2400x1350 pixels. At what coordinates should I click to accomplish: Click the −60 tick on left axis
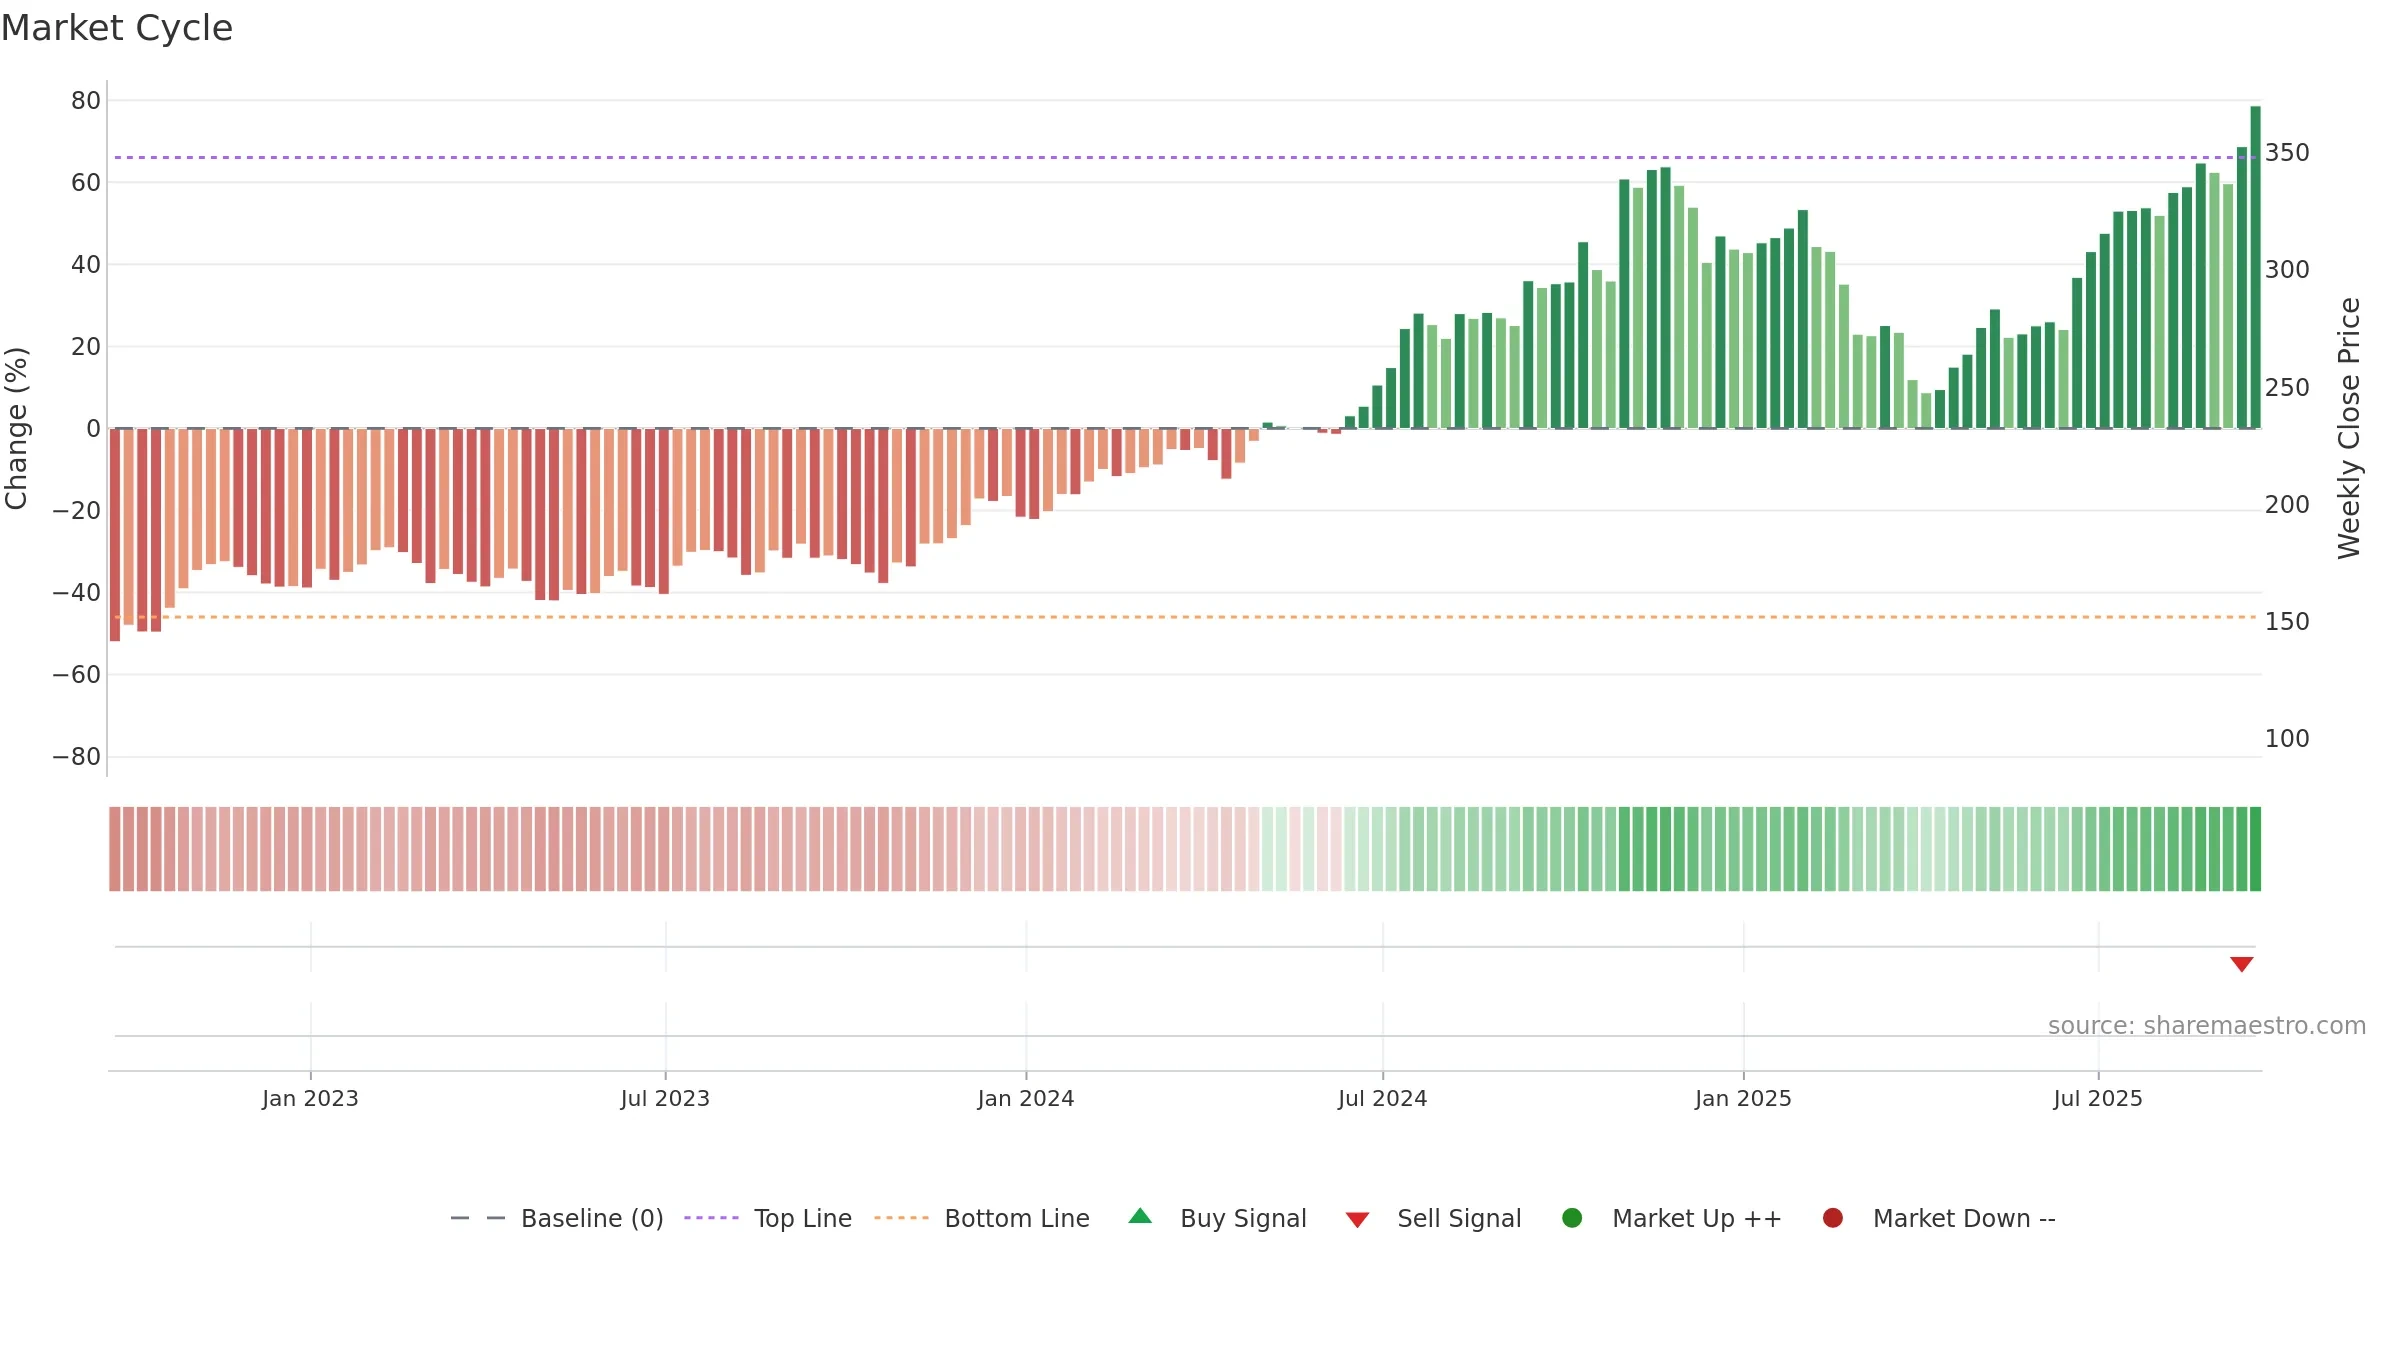77,675
